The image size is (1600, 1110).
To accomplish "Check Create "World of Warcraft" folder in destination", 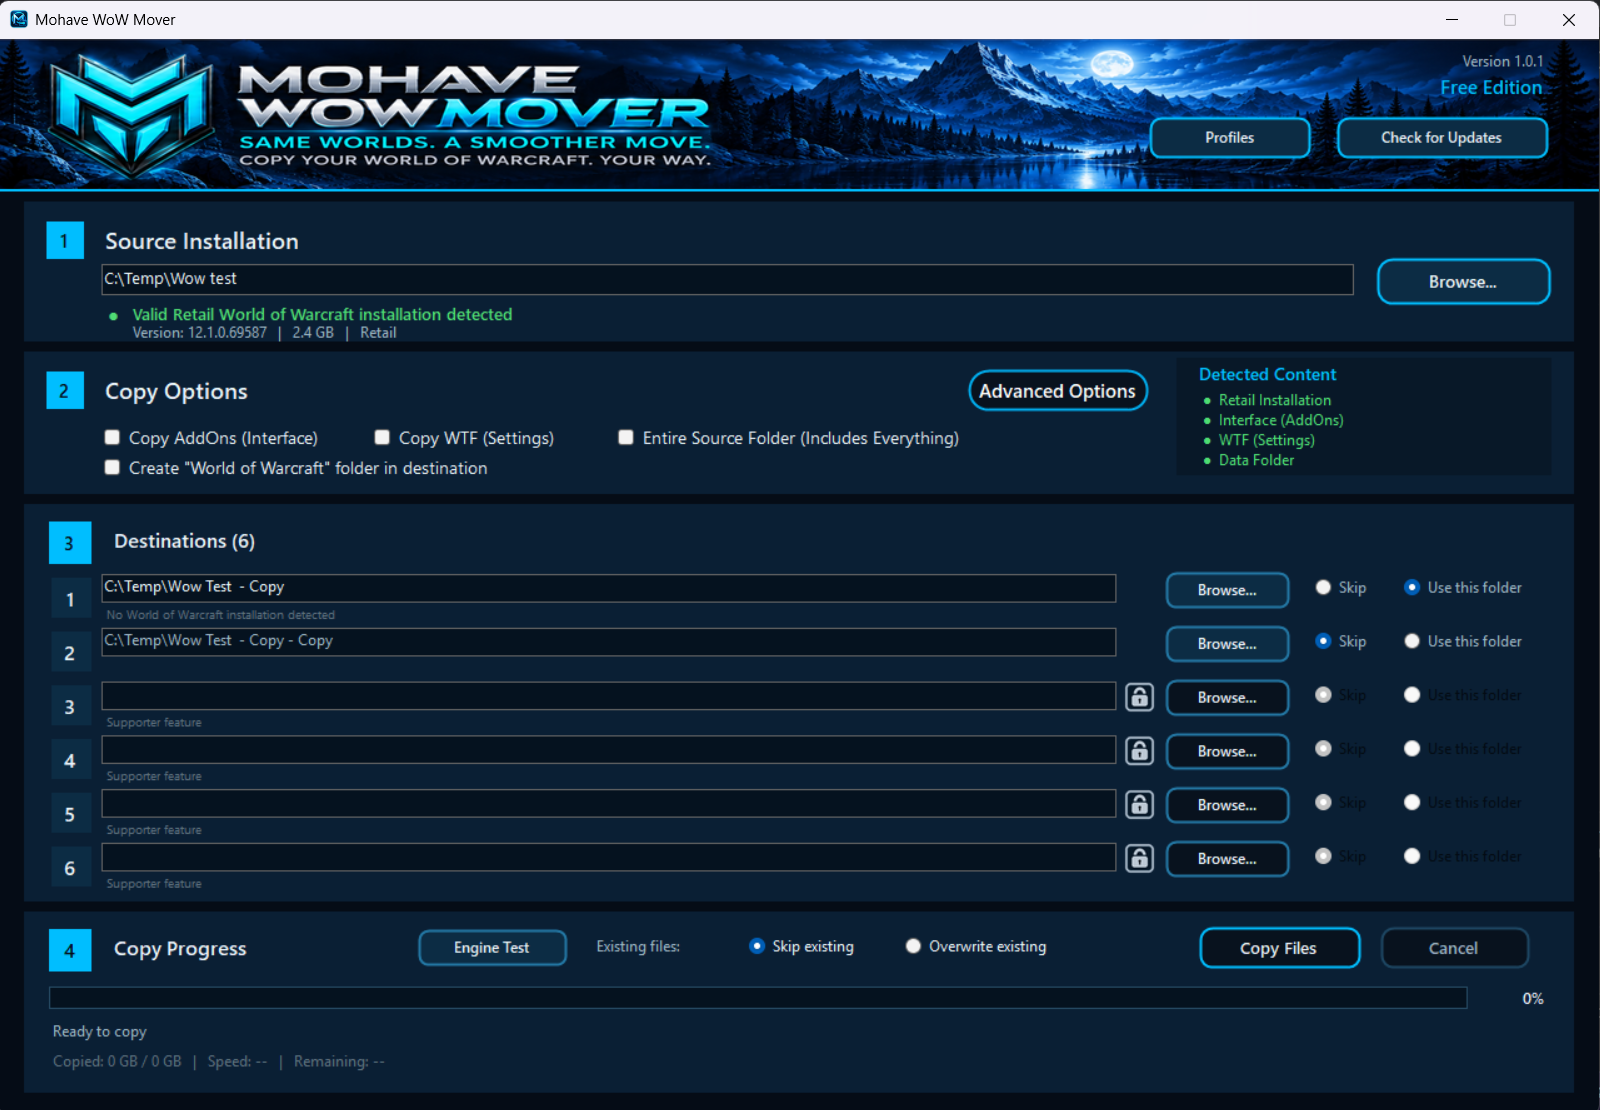I will point(113,467).
